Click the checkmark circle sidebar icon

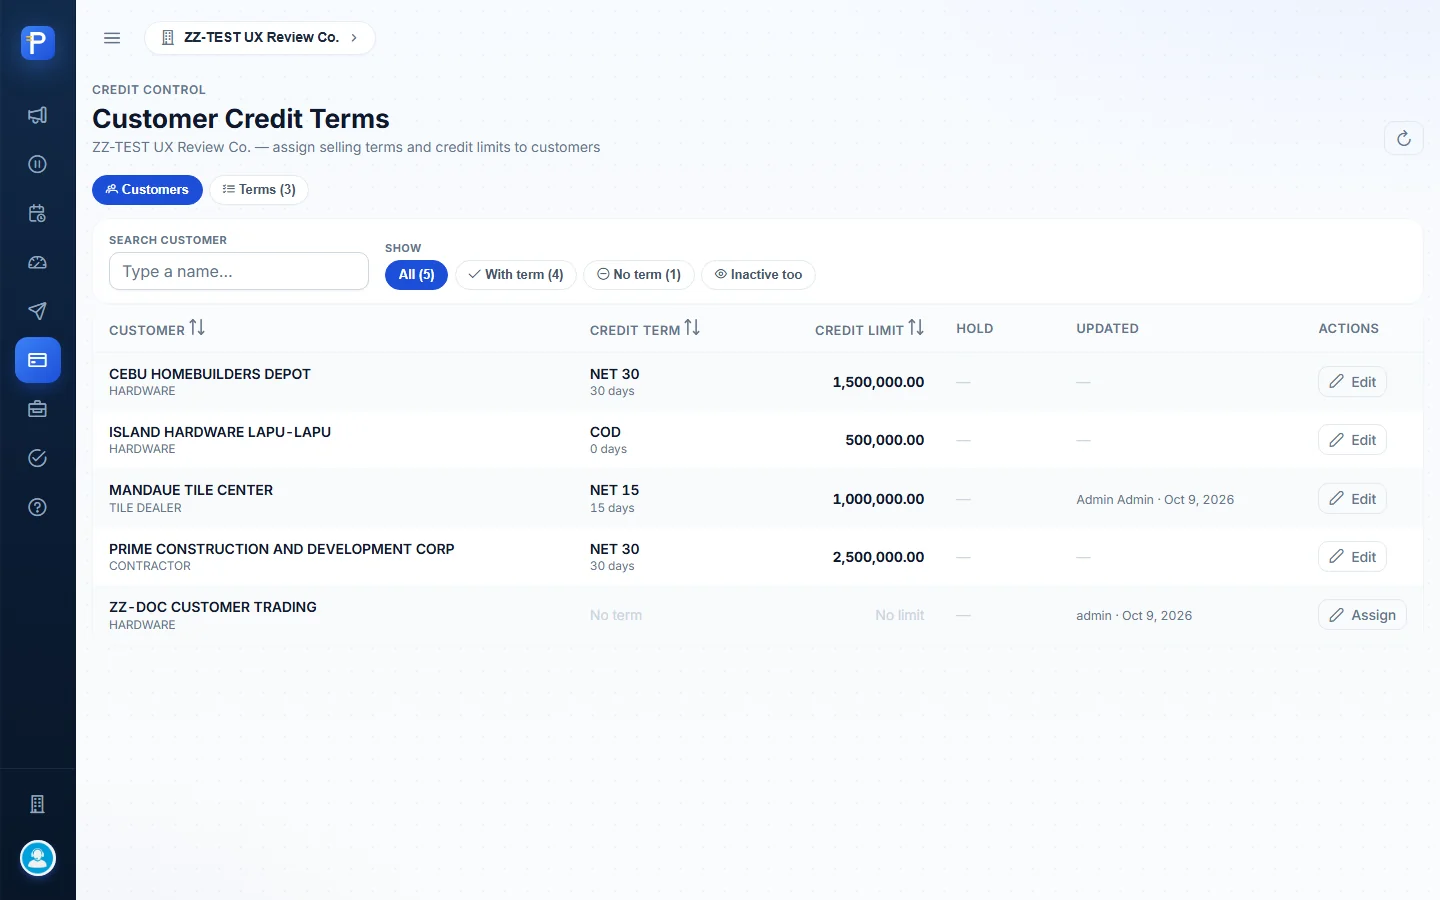pyautogui.click(x=37, y=458)
